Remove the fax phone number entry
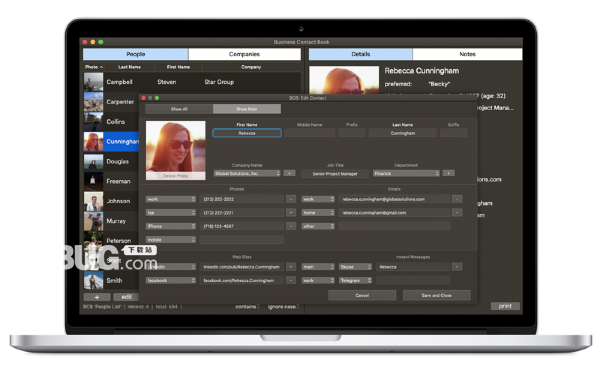Image resolution: width=600 pixels, height=375 pixels. [x=291, y=212]
